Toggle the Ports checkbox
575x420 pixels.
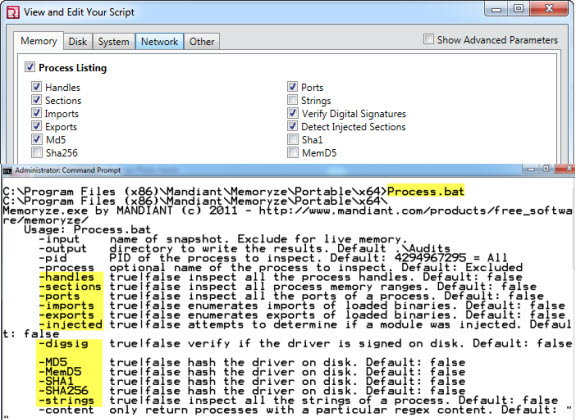coord(292,87)
